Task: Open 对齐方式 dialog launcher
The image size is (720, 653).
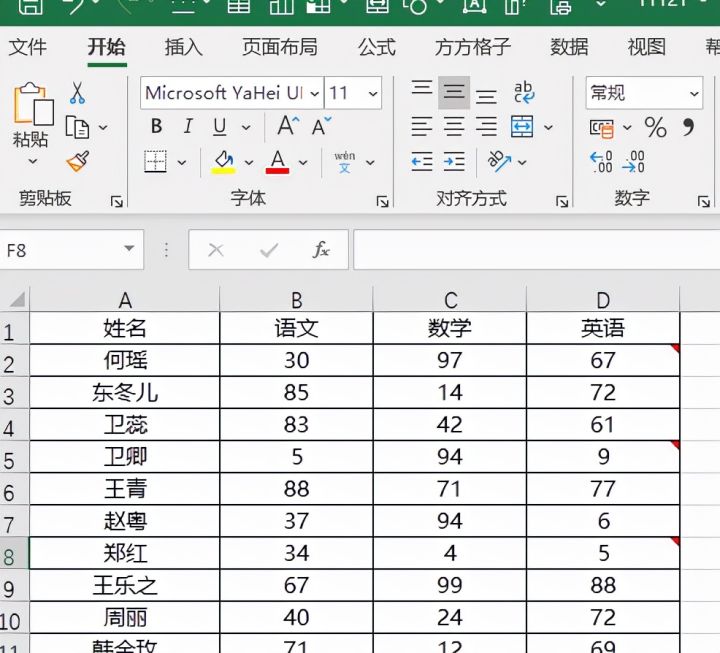Action: [562, 201]
